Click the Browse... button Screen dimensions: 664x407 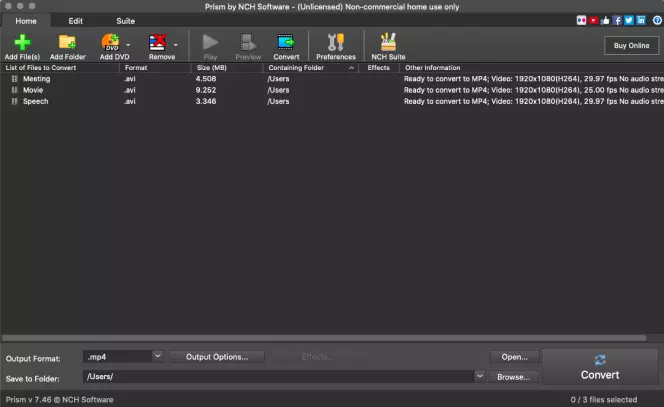coord(513,377)
